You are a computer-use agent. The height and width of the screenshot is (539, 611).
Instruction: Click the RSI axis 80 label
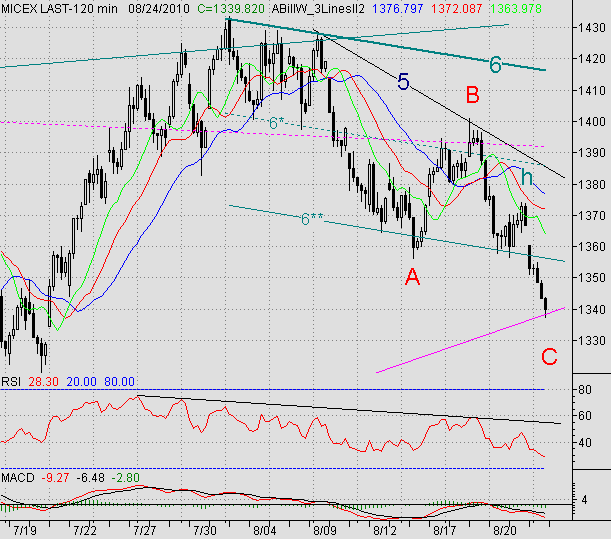pyautogui.click(x=585, y=389)
